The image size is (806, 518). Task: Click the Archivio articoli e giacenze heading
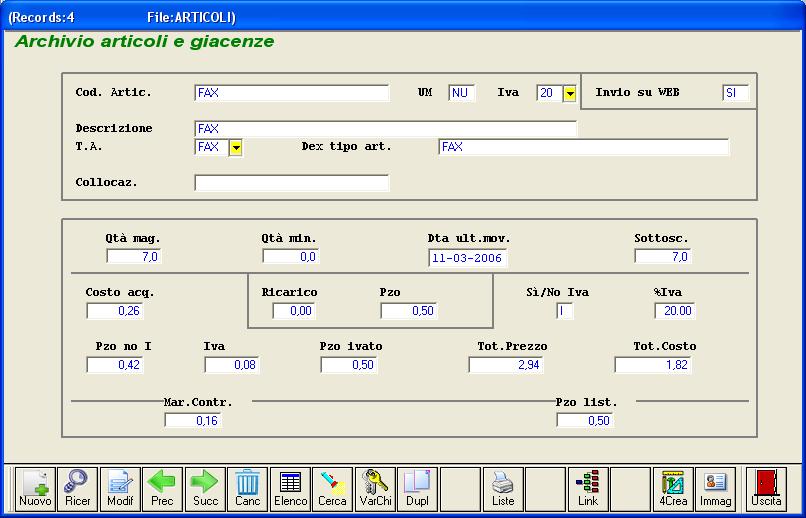click(144, 42)
